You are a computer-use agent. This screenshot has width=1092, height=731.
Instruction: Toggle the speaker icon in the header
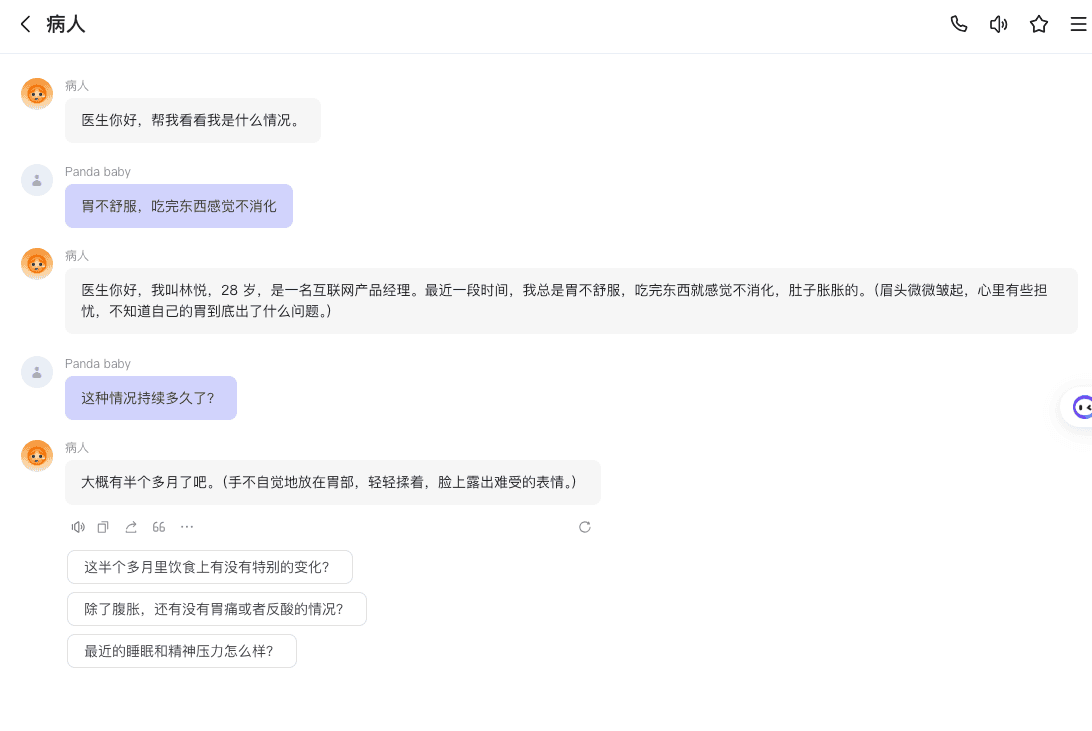998,24
